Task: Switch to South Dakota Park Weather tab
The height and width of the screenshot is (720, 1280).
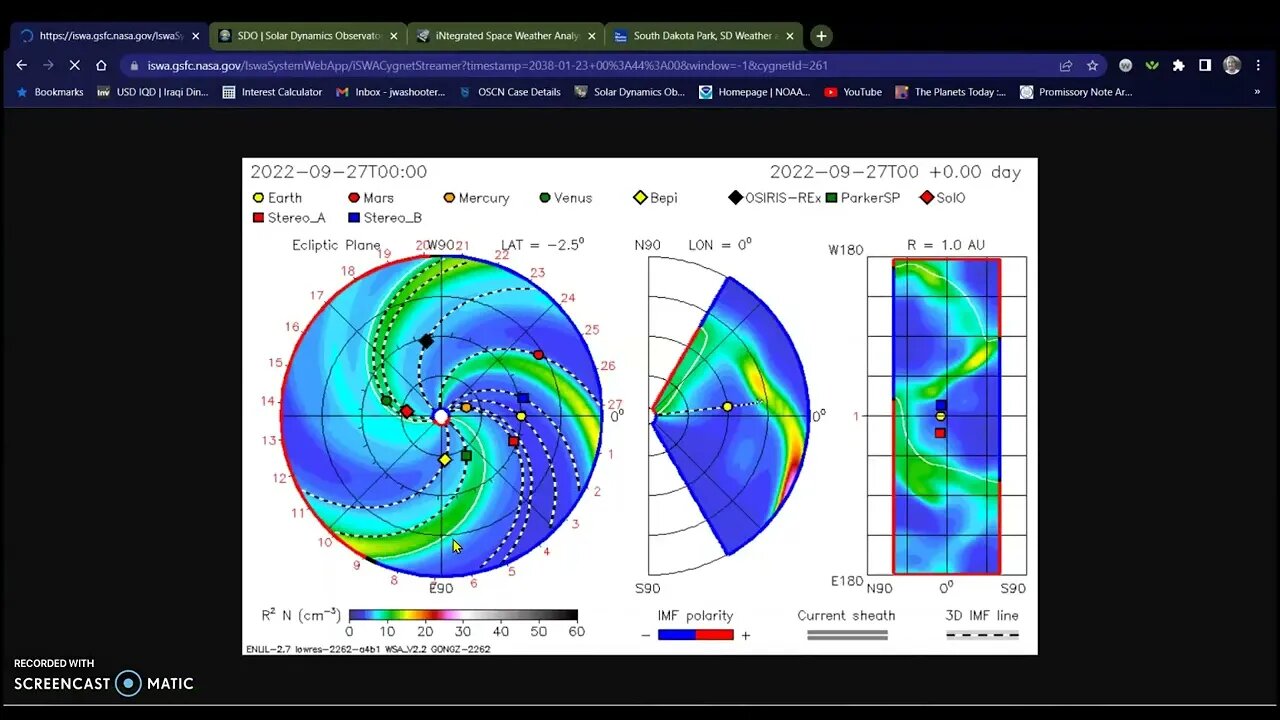Action: pos(704,36)
